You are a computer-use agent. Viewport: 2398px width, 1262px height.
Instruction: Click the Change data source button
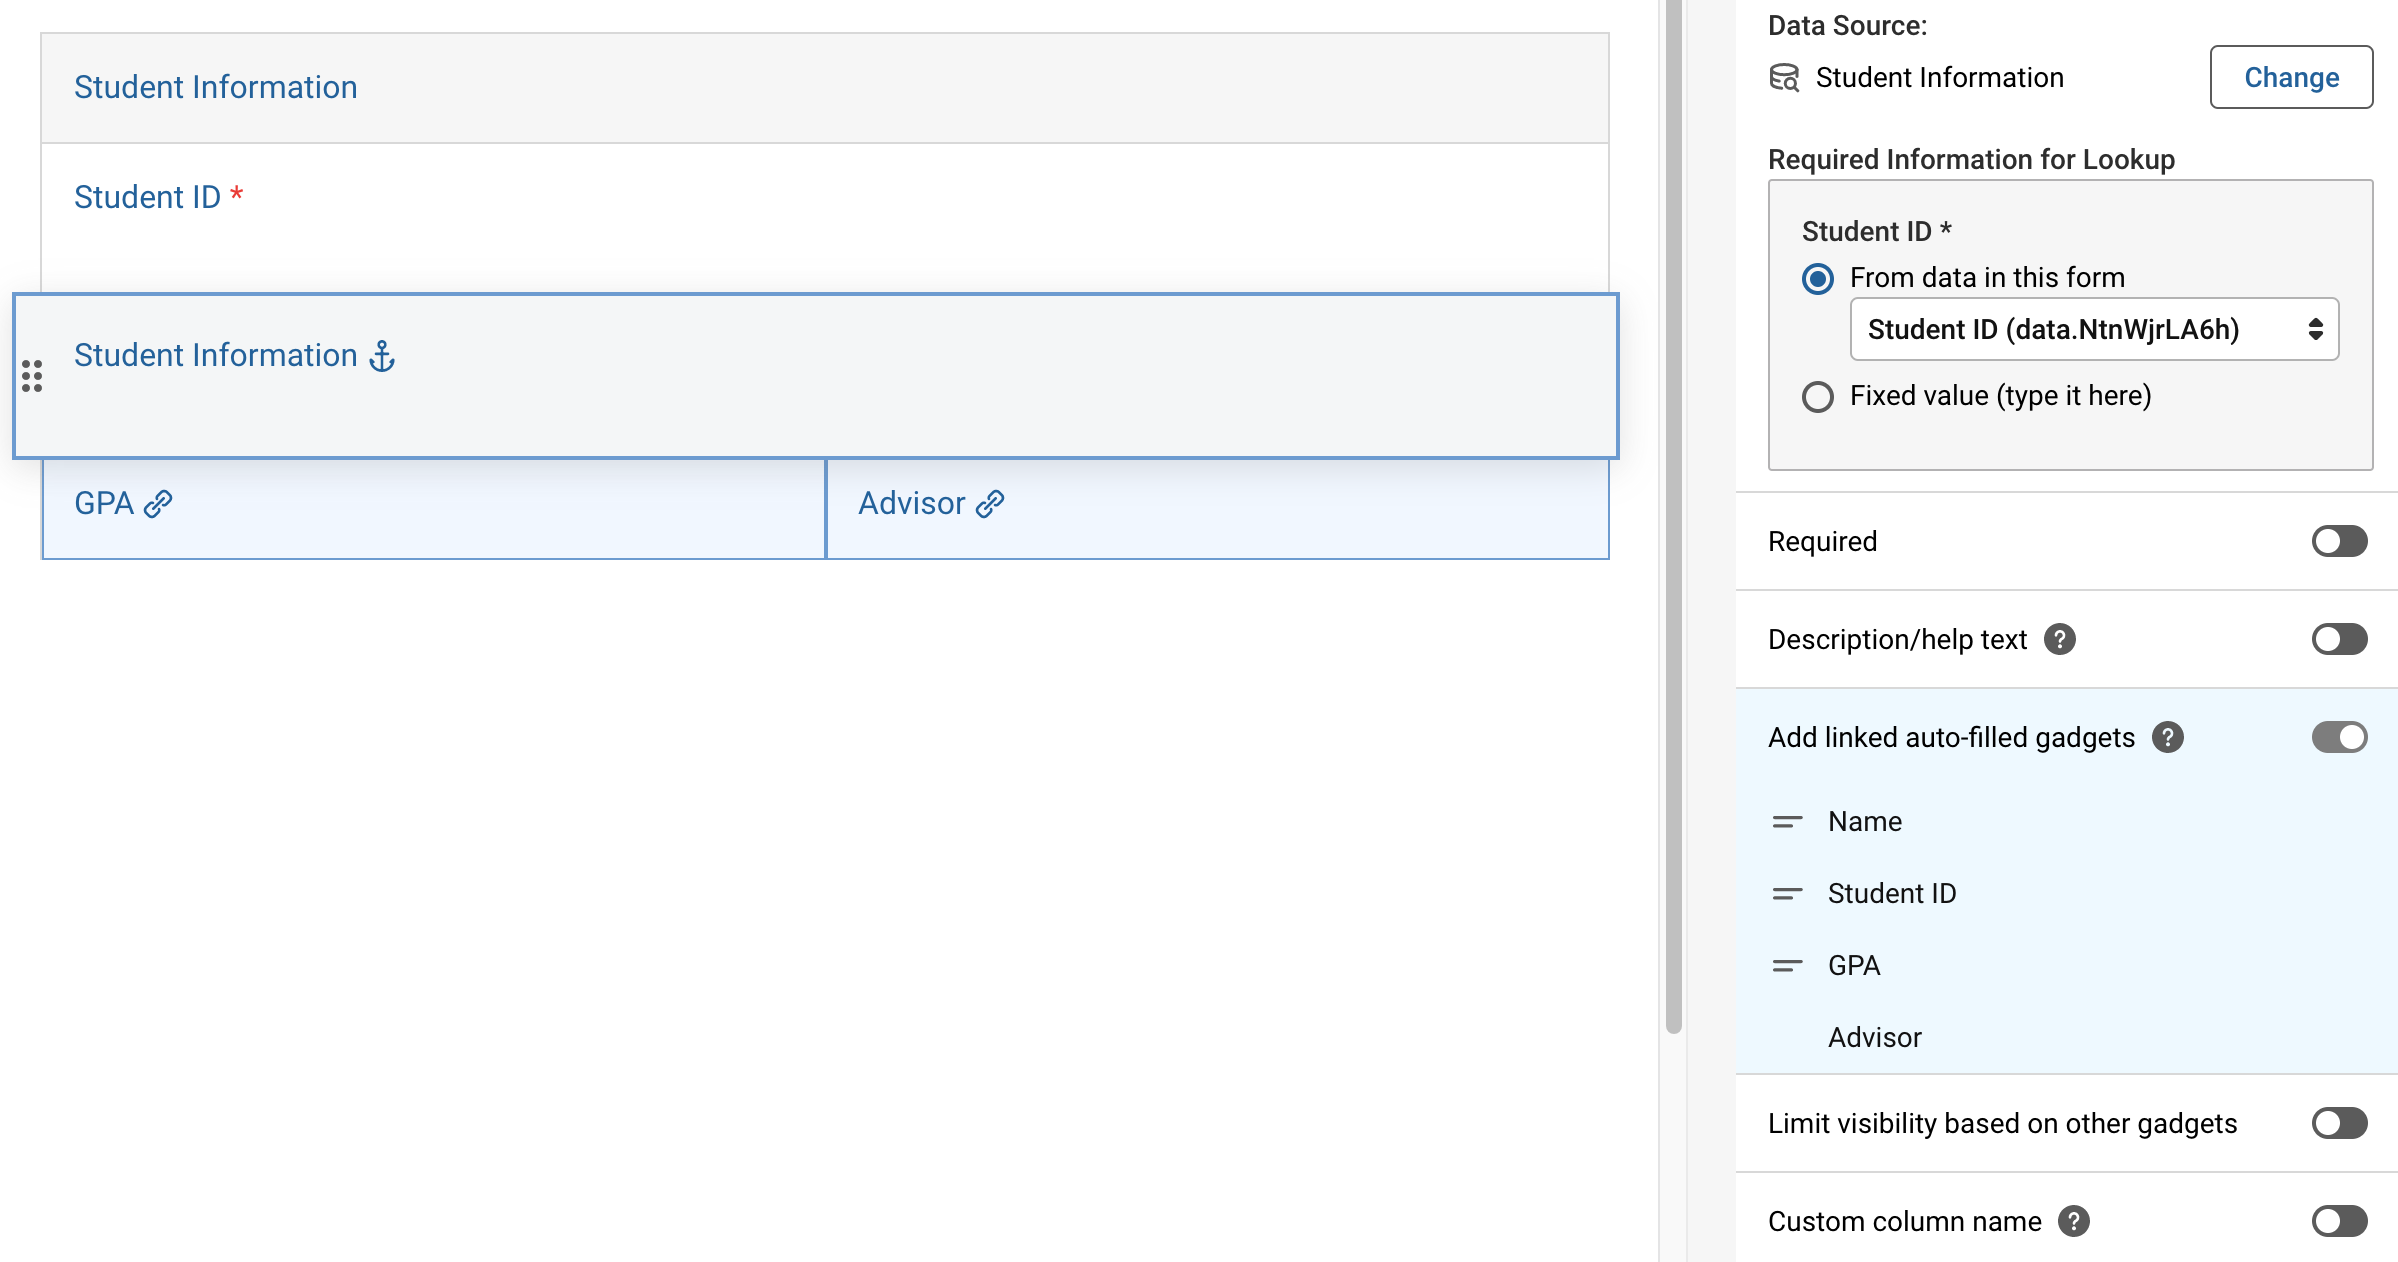click(2291, 77)
